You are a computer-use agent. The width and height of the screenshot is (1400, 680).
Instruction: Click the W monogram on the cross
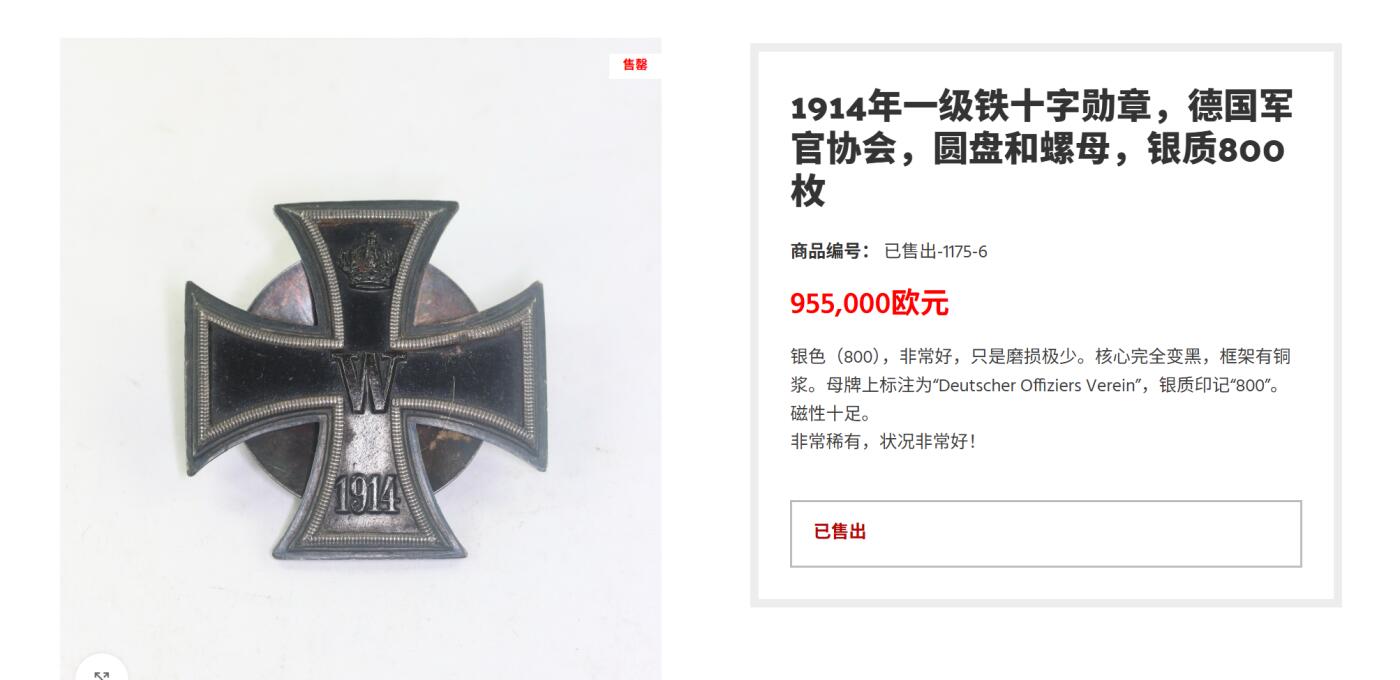[x=369, y=386]
